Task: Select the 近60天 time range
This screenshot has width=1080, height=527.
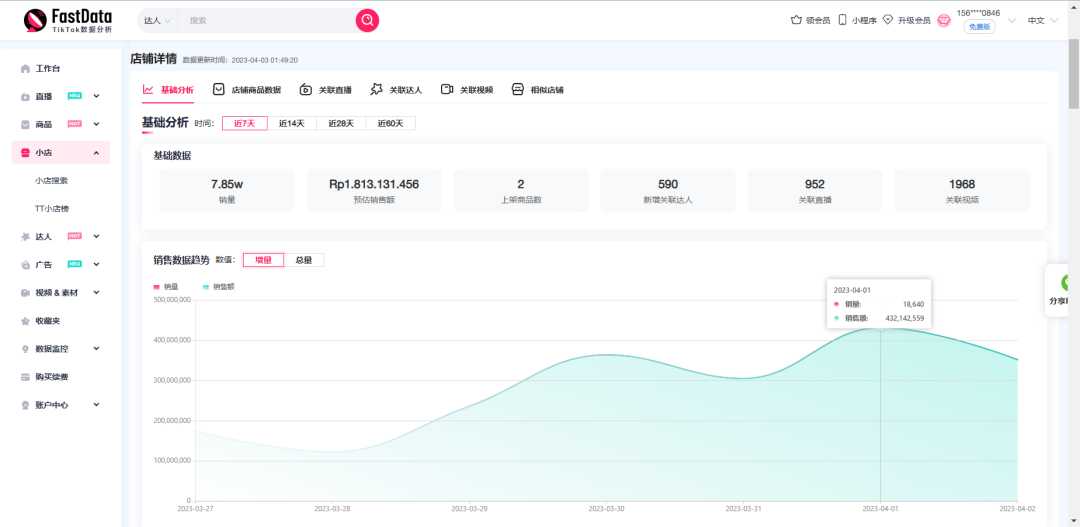Action: (x=391, y=123)
